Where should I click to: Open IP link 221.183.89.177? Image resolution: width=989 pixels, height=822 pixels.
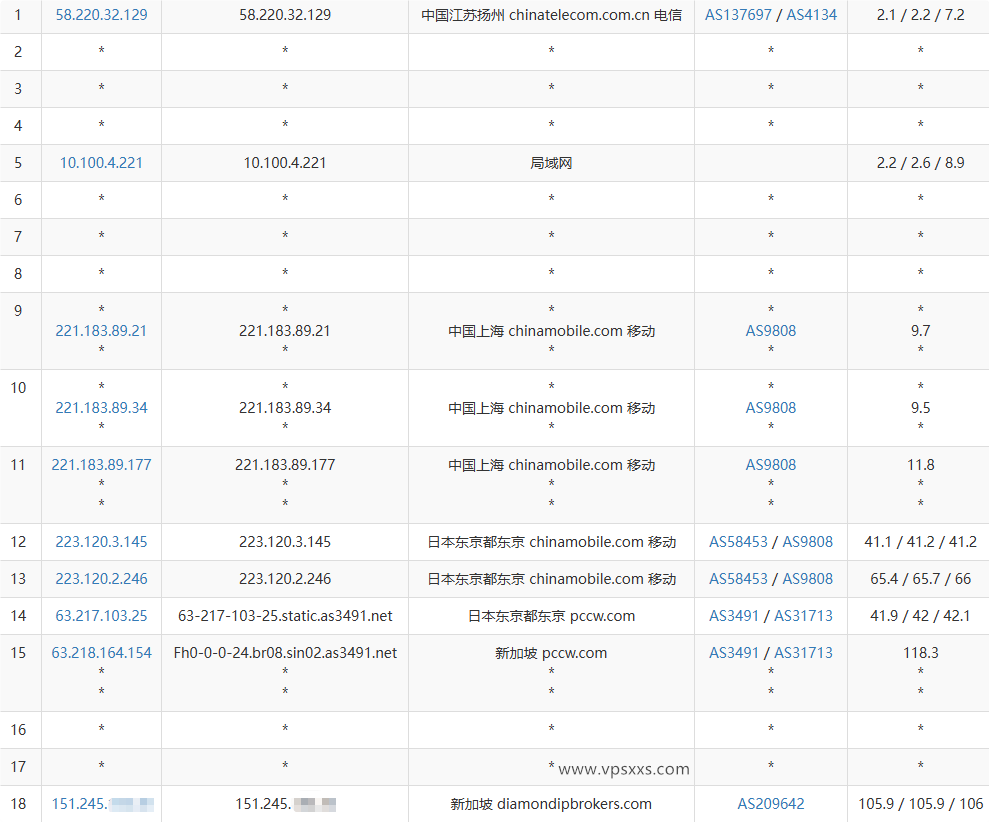pyautogui.click(x=102, y=465)
